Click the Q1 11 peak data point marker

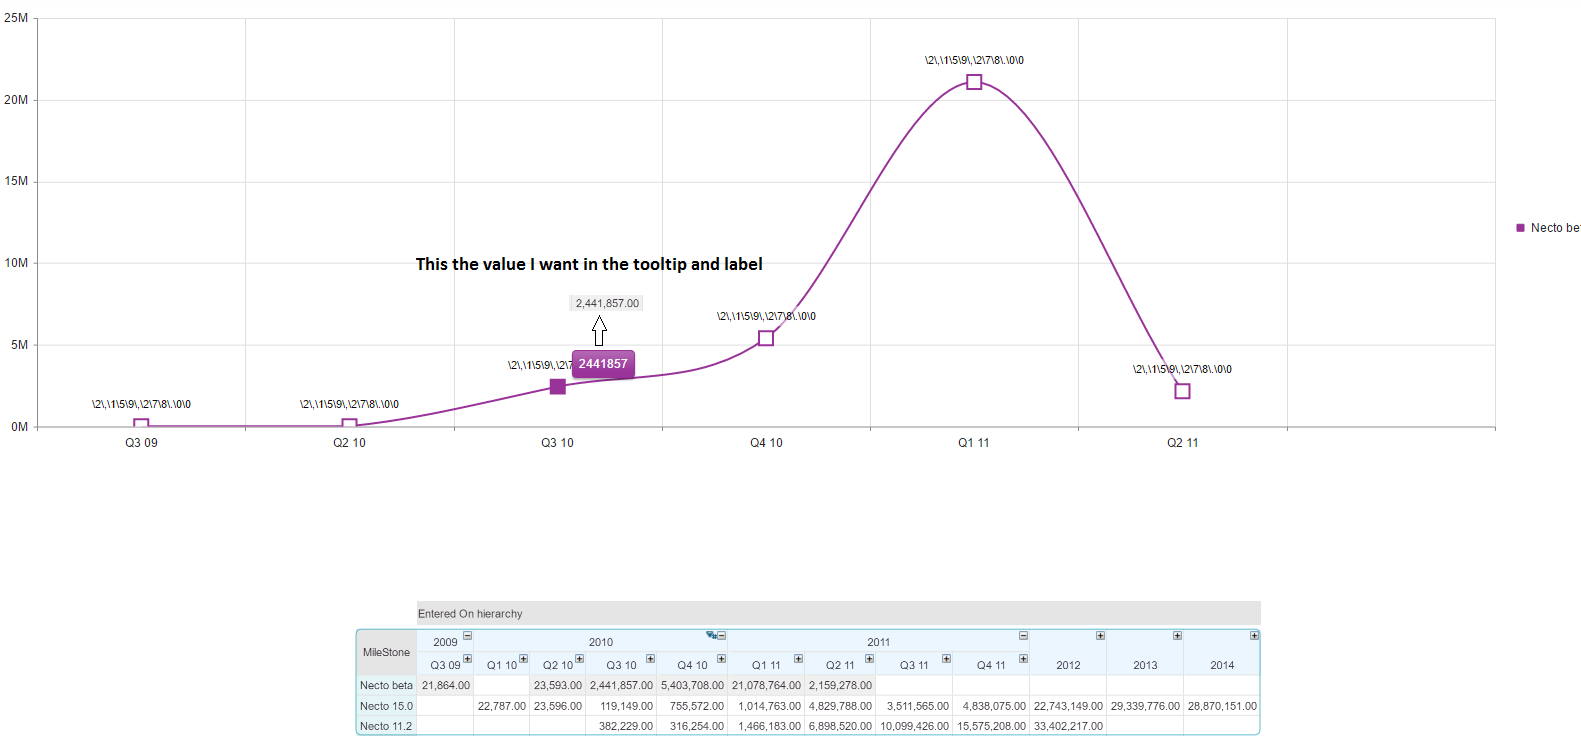pyautogui.click(x=974, y=82)
